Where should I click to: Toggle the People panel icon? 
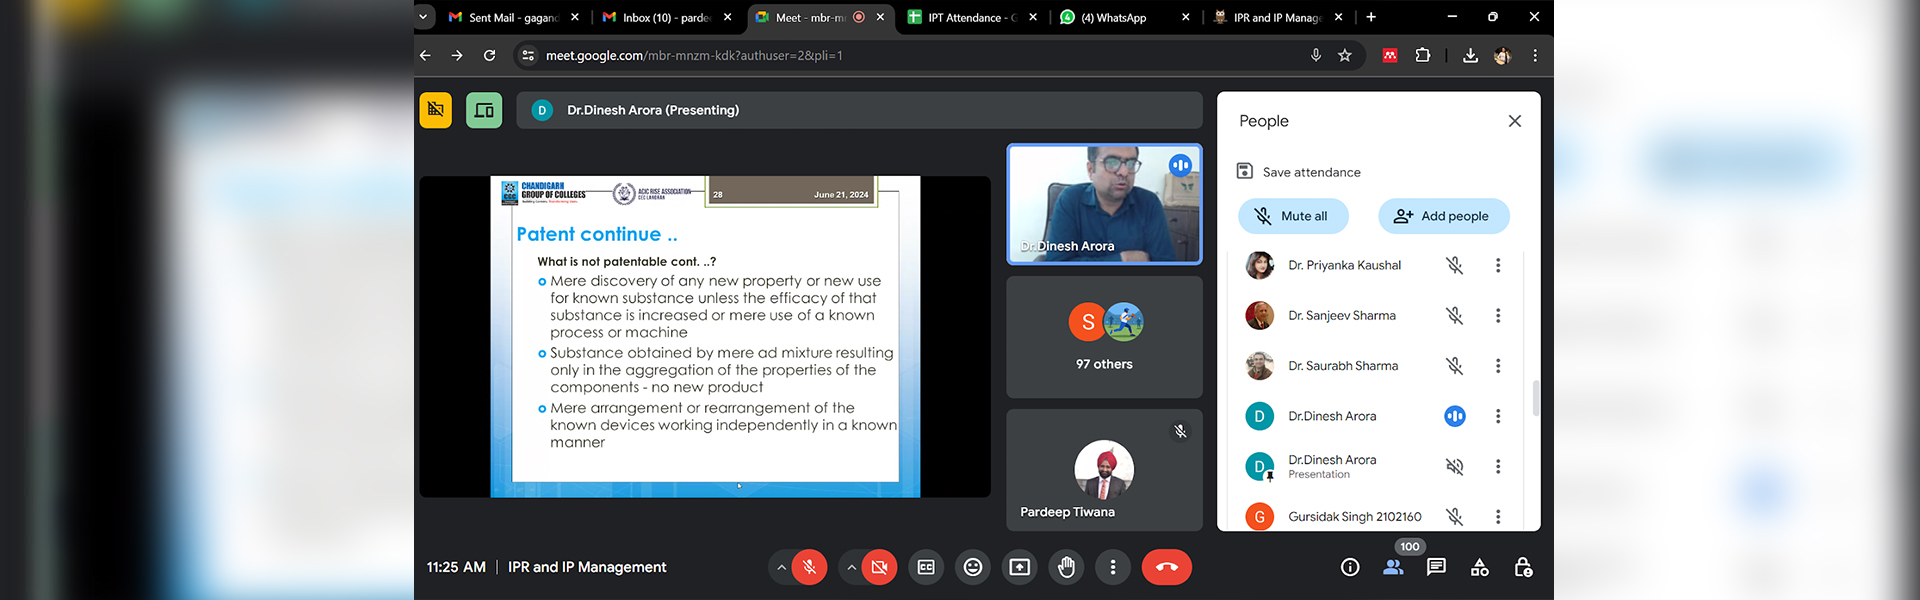pos(1393,567)
